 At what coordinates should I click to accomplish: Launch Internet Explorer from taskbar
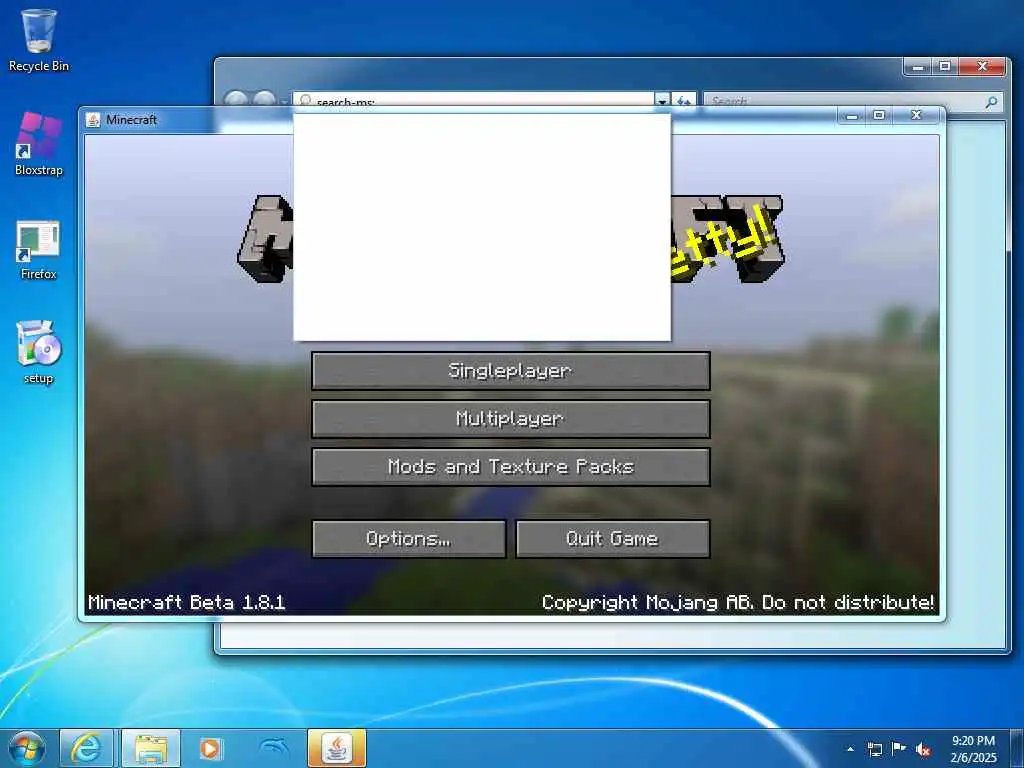[86, 748]
